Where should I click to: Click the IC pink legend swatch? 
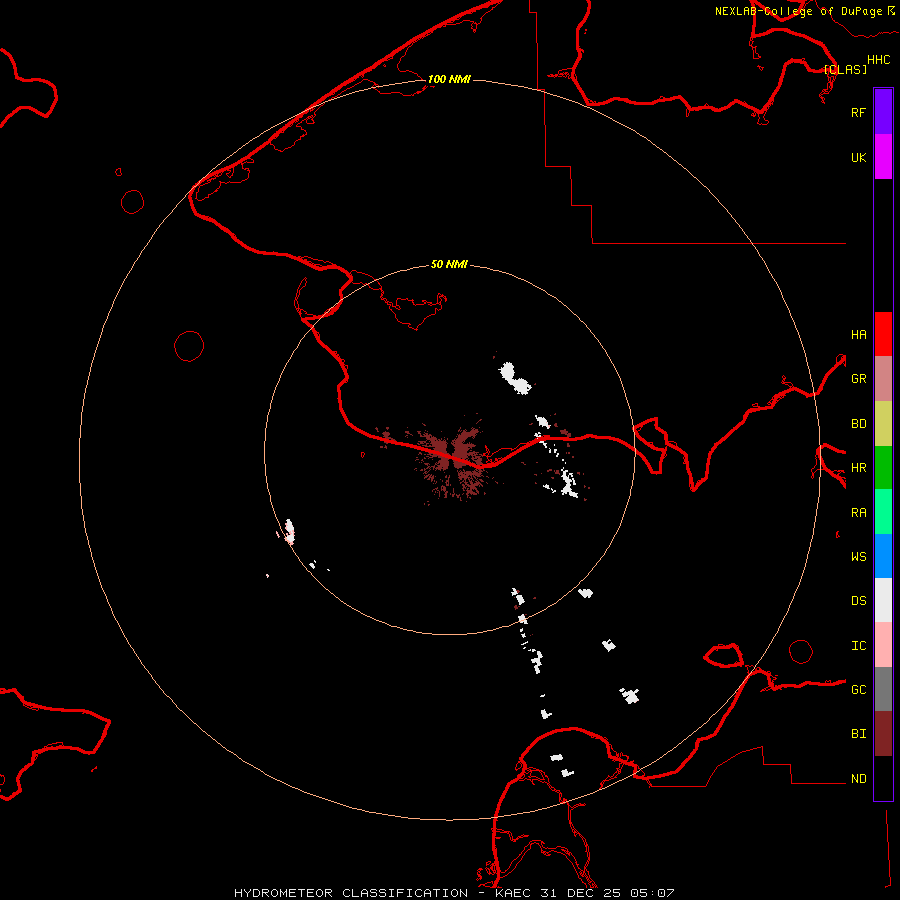[883, 645]
